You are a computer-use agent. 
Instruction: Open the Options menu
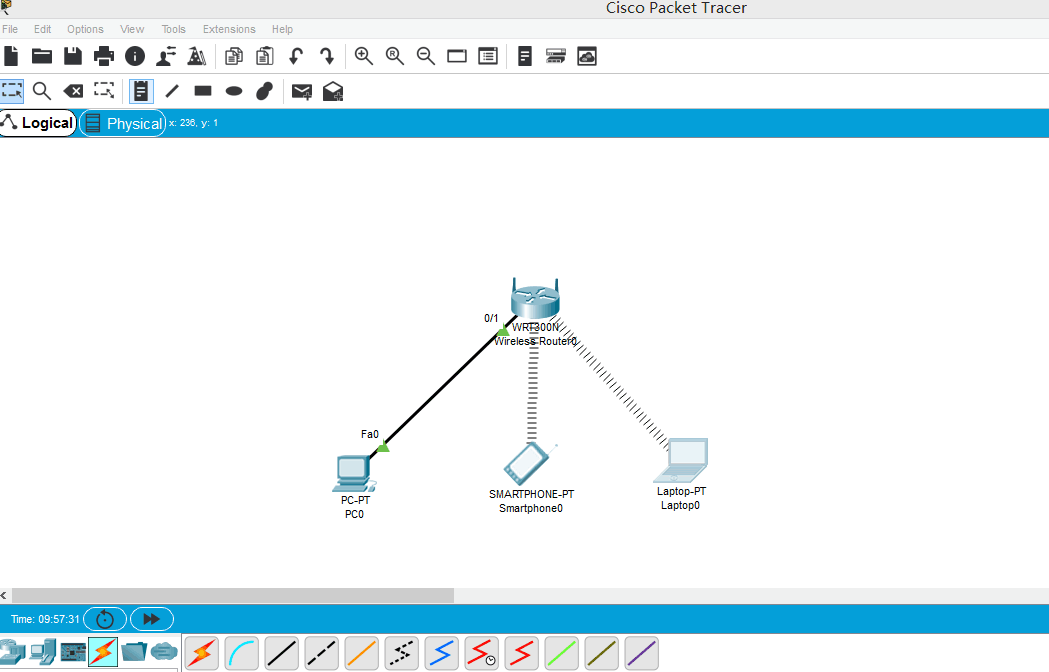pyautogui.click(x=85, y=29)
